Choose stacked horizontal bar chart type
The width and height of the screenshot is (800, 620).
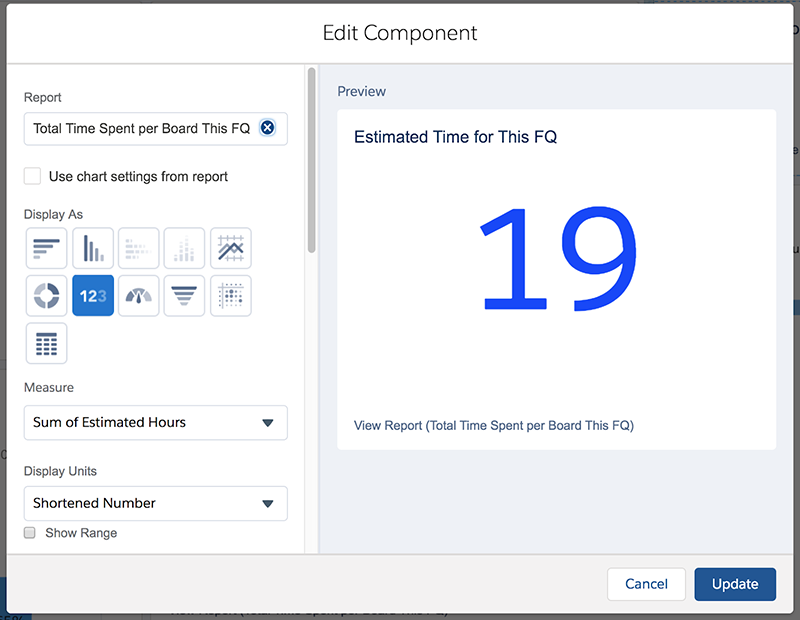(x=139, y=248)
